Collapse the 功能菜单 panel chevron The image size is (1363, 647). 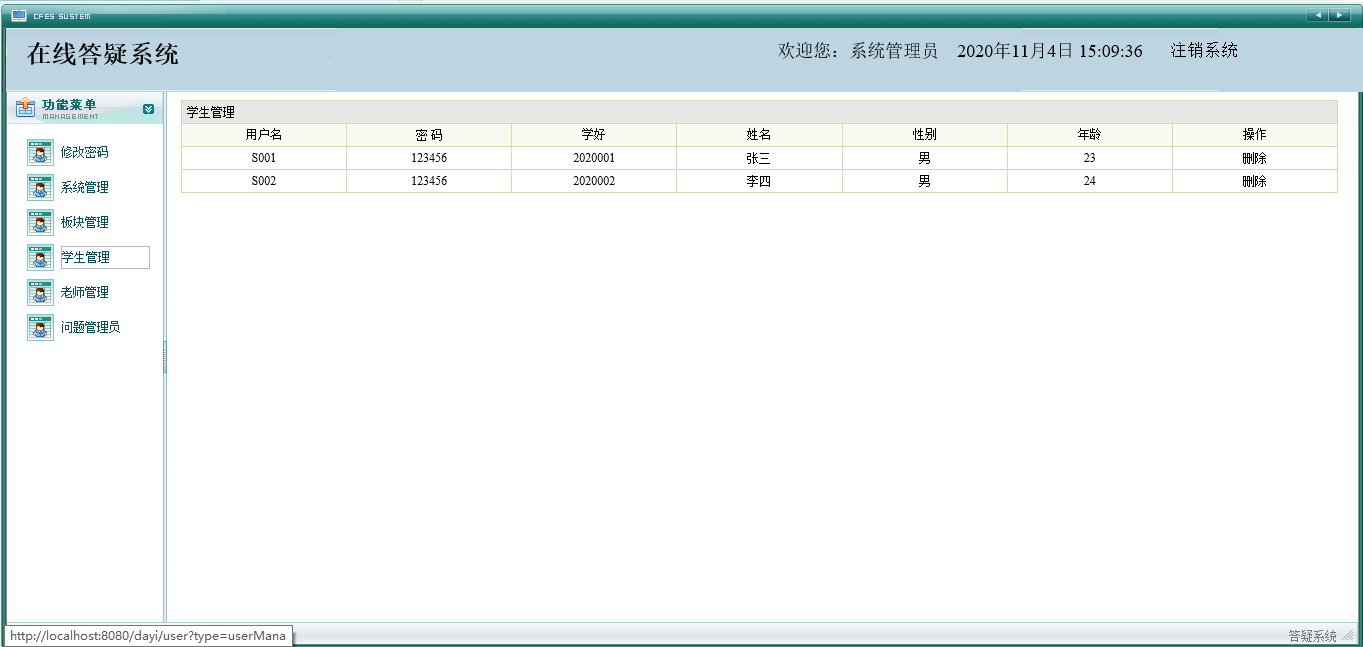pyautogui.click(x=149, y=109)
